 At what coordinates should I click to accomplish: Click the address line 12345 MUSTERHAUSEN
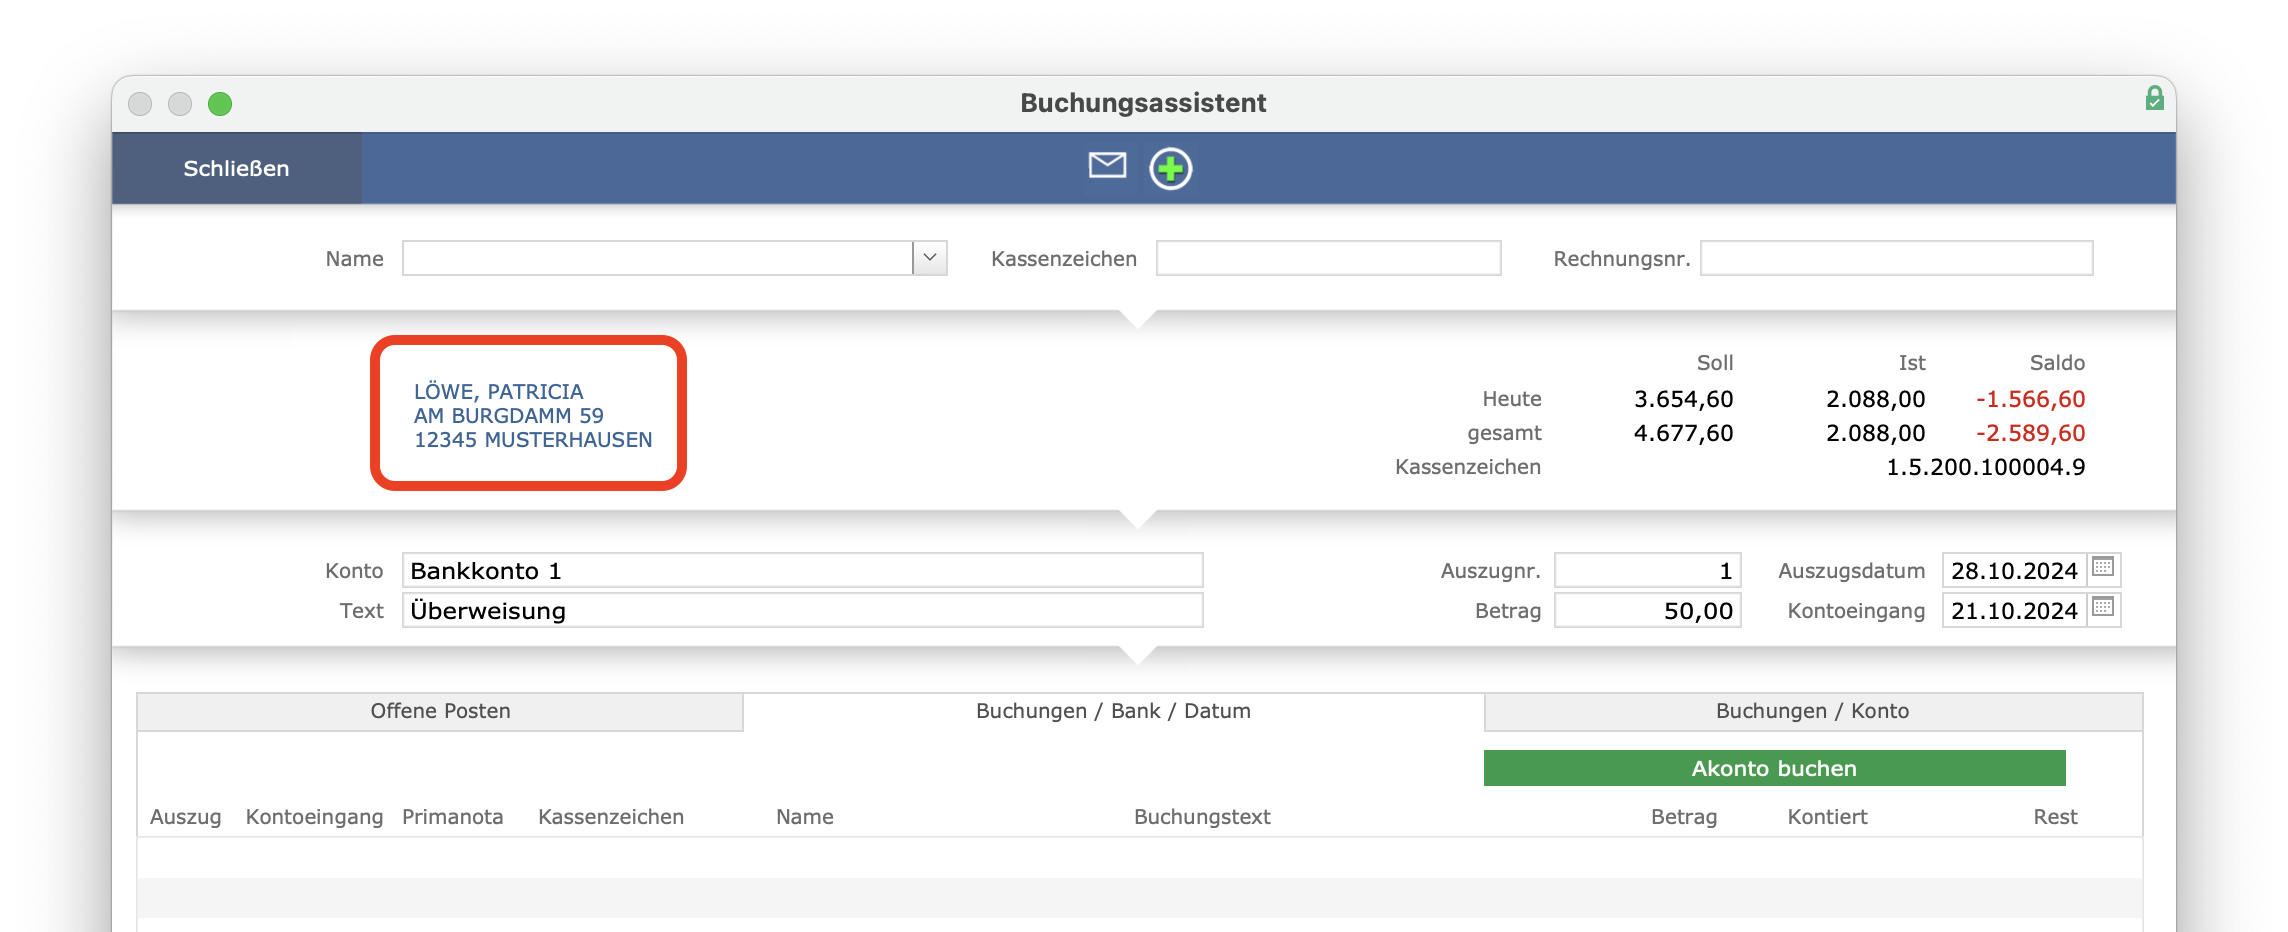pos(533,440)
